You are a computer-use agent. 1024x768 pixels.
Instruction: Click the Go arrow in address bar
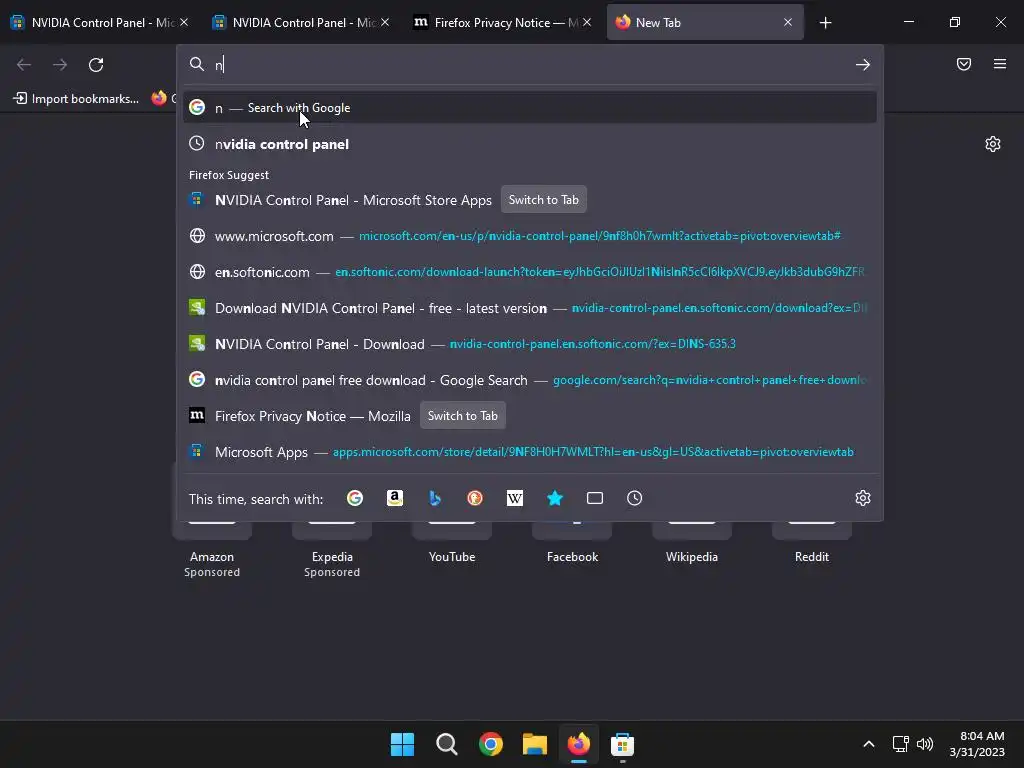[x=863, y=65]
